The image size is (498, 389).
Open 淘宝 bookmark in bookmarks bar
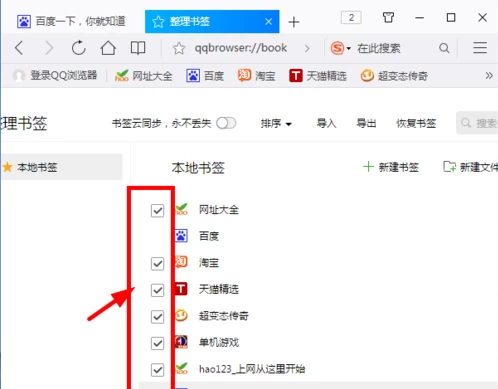256,76
